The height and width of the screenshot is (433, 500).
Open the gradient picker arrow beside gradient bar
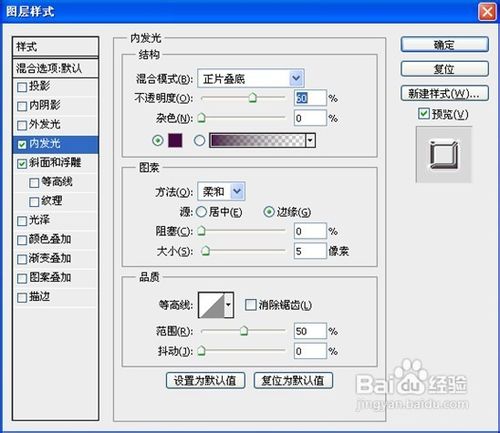(310, 140)
